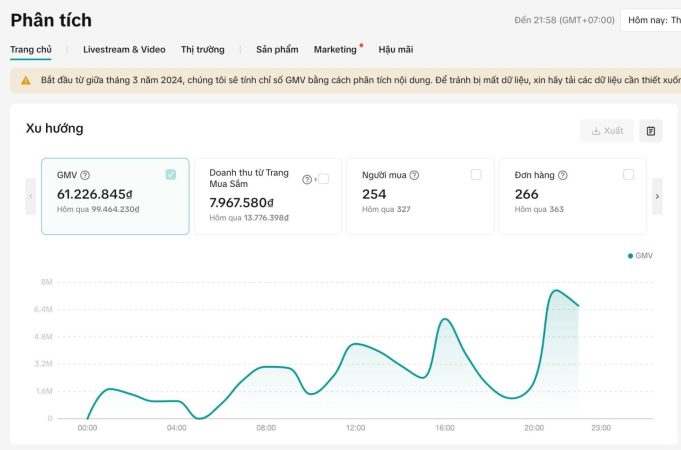The width and height of the screenshot is (681, 450).
Task: Click the help icon beside Người mua
Action: click(x=414, y=175)
